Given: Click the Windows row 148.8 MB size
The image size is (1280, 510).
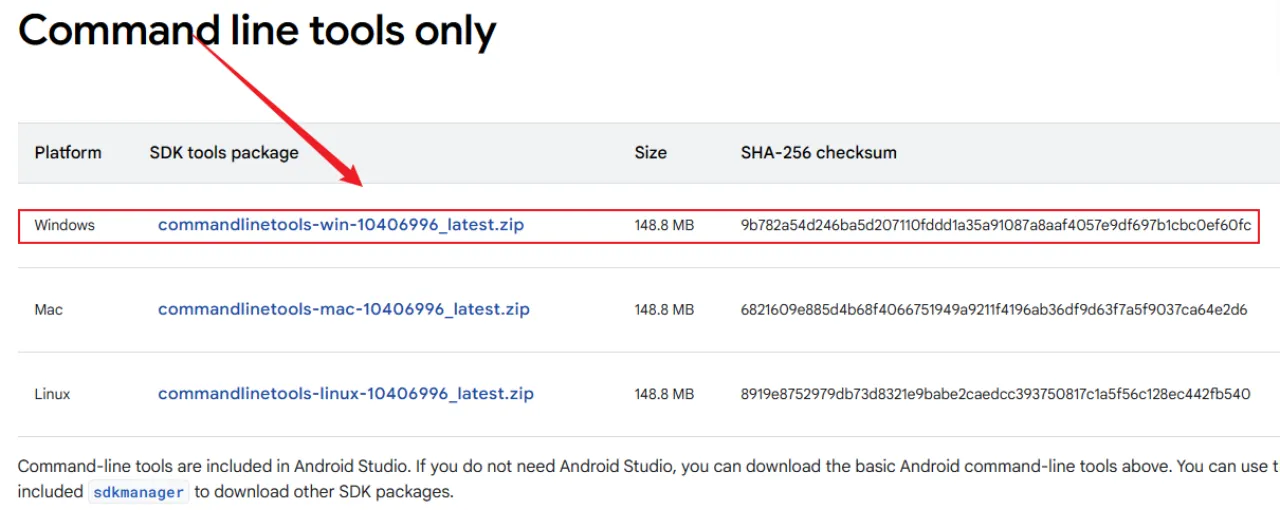Looking at the screenshot, I should pos(663,225).
